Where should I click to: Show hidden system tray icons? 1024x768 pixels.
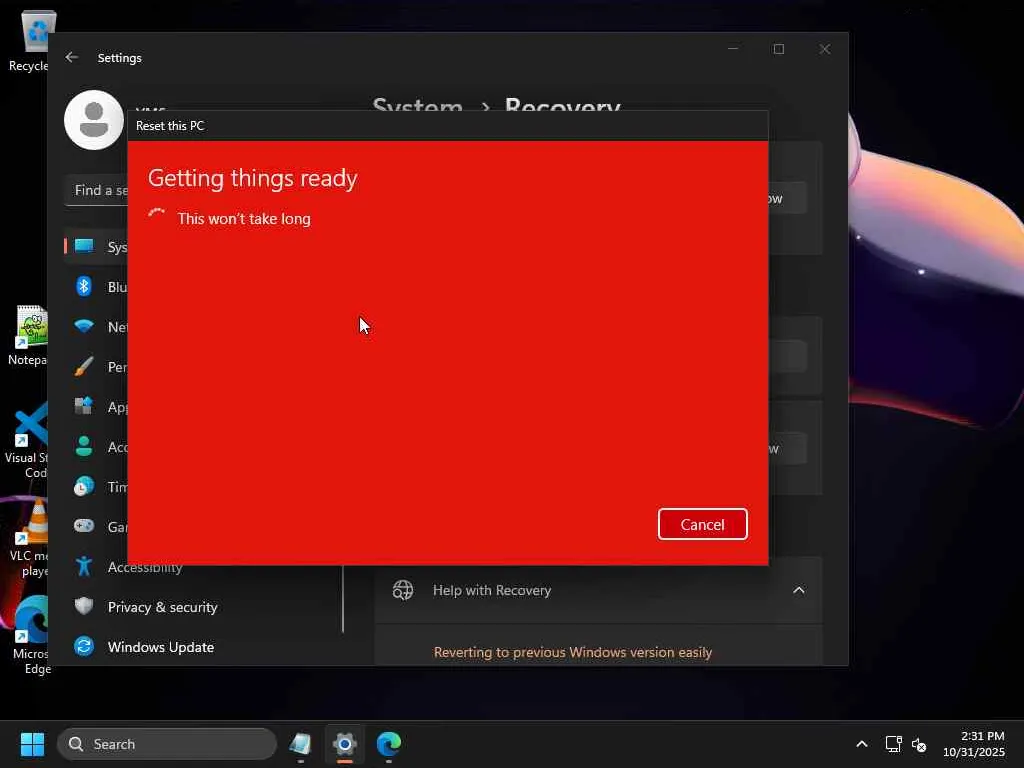tap(862, 744)
